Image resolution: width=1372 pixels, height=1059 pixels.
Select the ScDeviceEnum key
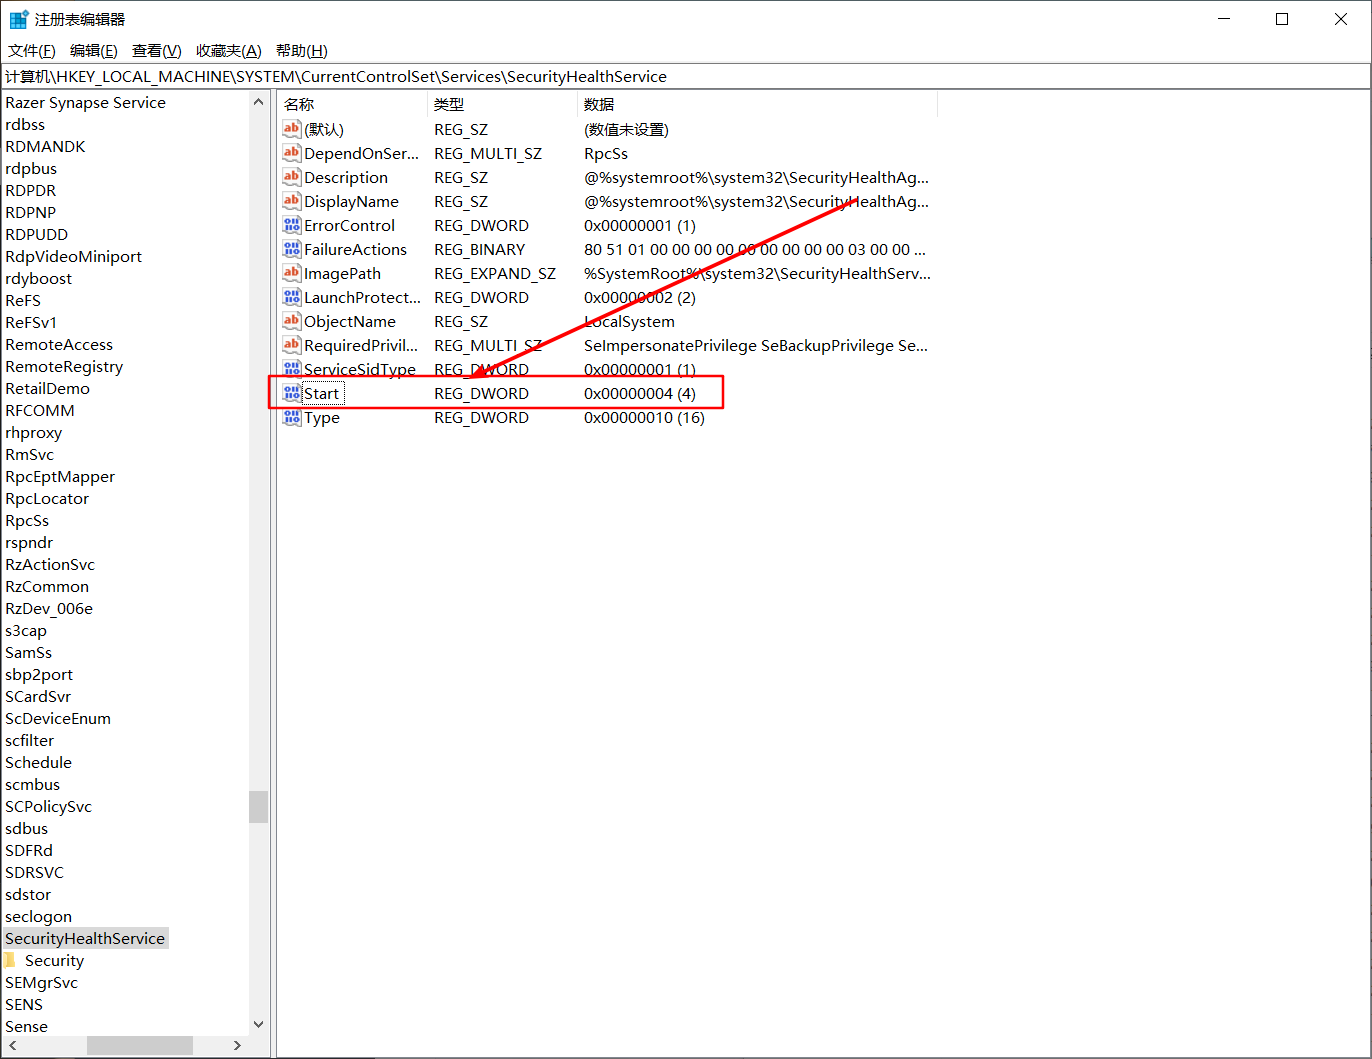58,718
